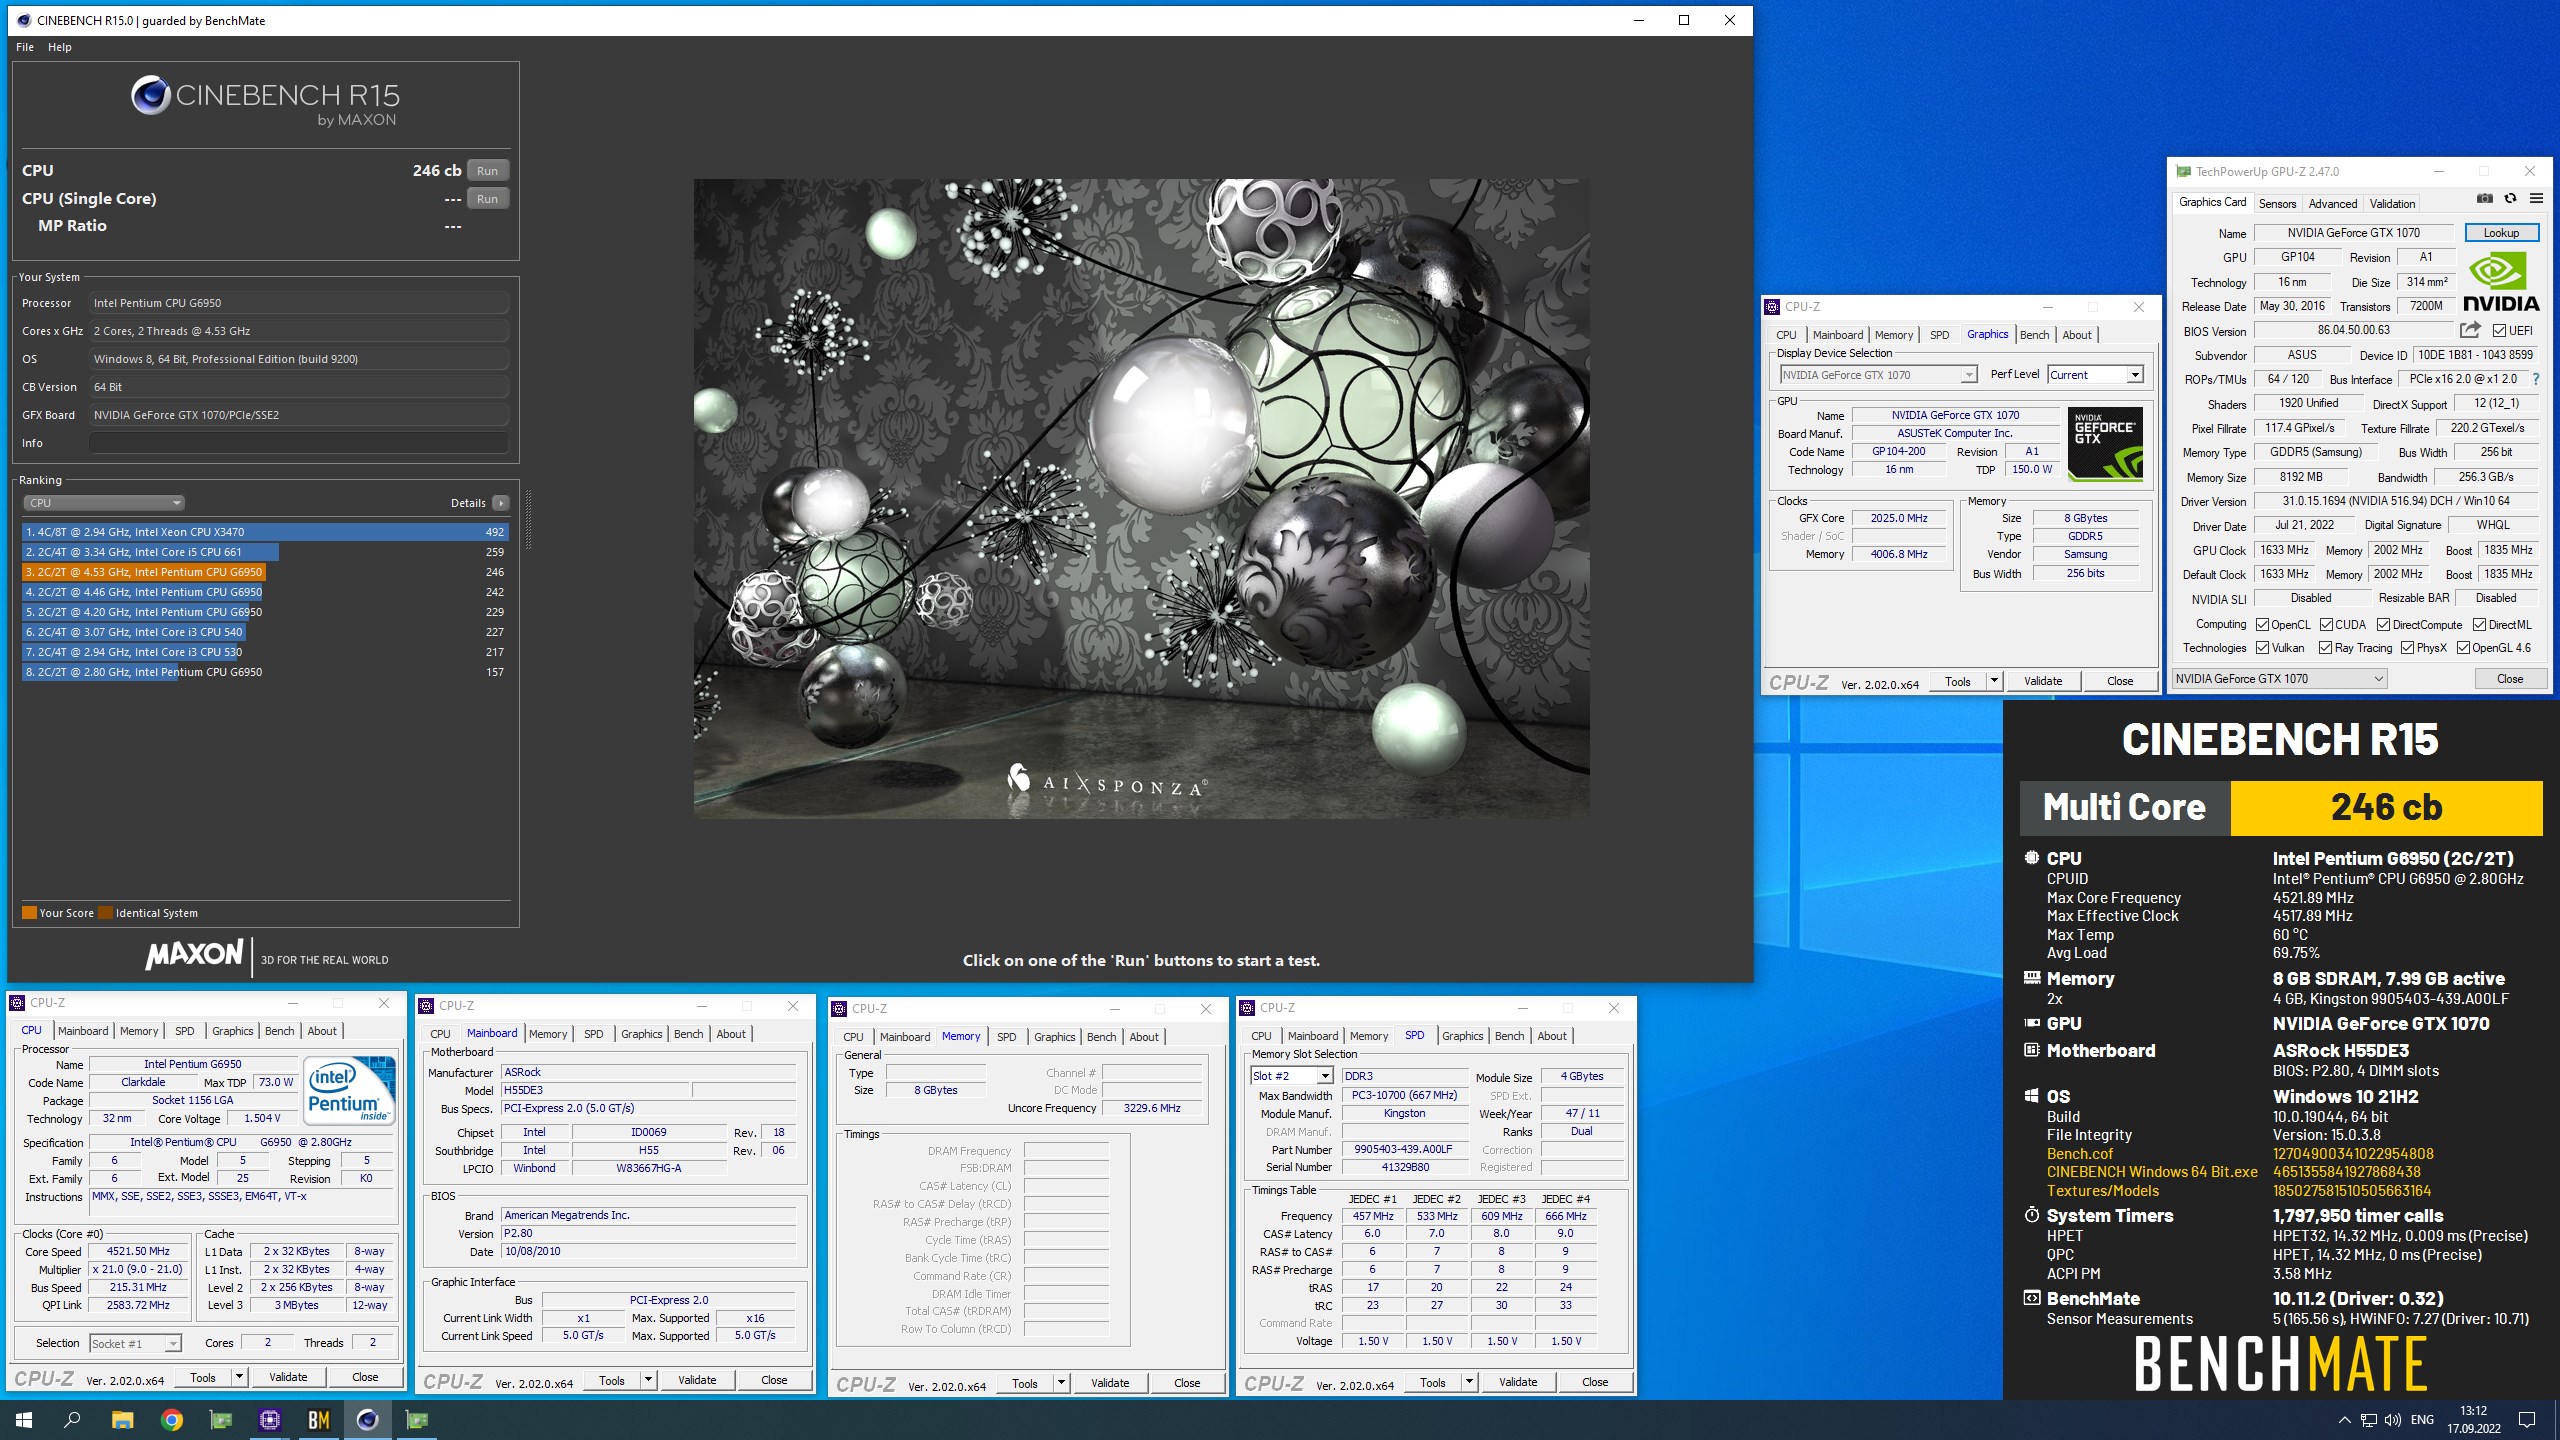Screen dimensions: 2560x1440
Task: Open the Display Device Selection dropdown
Action: [1878, 375]
